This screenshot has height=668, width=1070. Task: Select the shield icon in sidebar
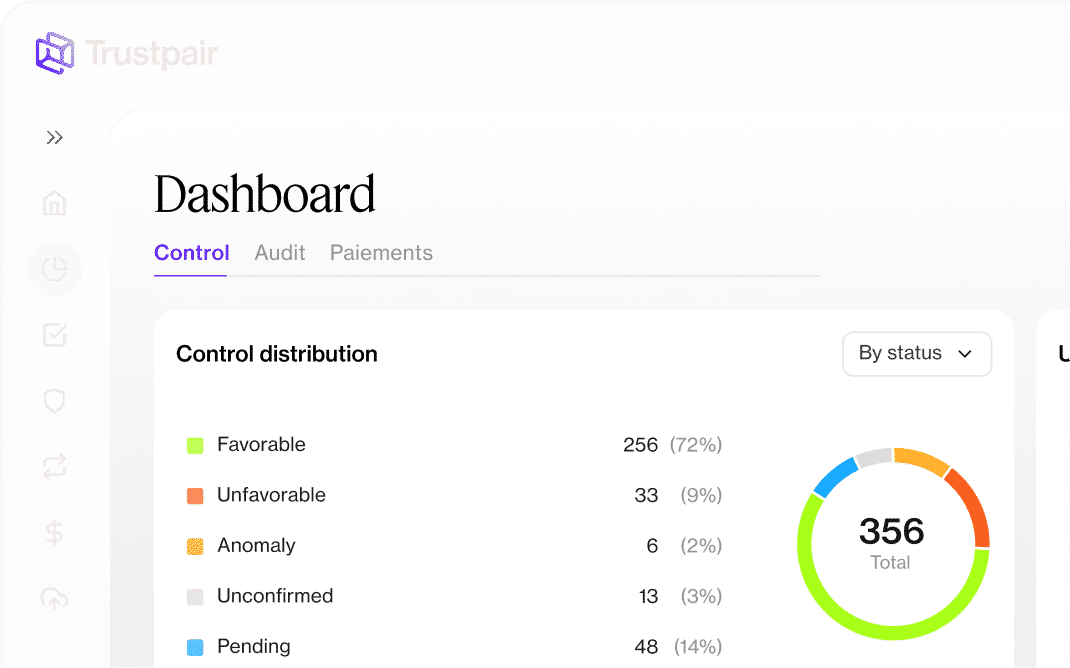pos(55,401)
